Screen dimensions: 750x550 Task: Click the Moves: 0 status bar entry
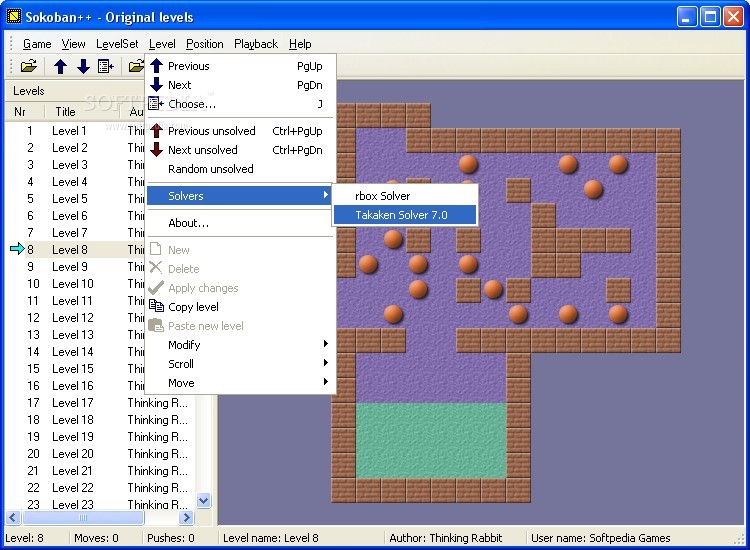point(96,538)
